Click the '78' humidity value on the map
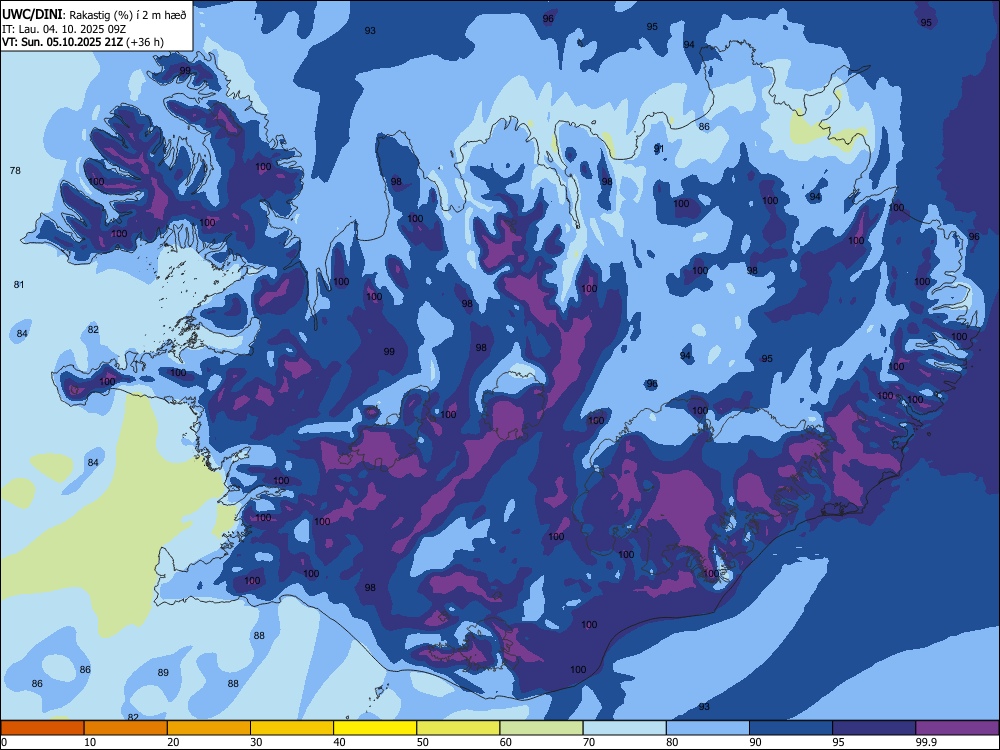 [15, 170]
